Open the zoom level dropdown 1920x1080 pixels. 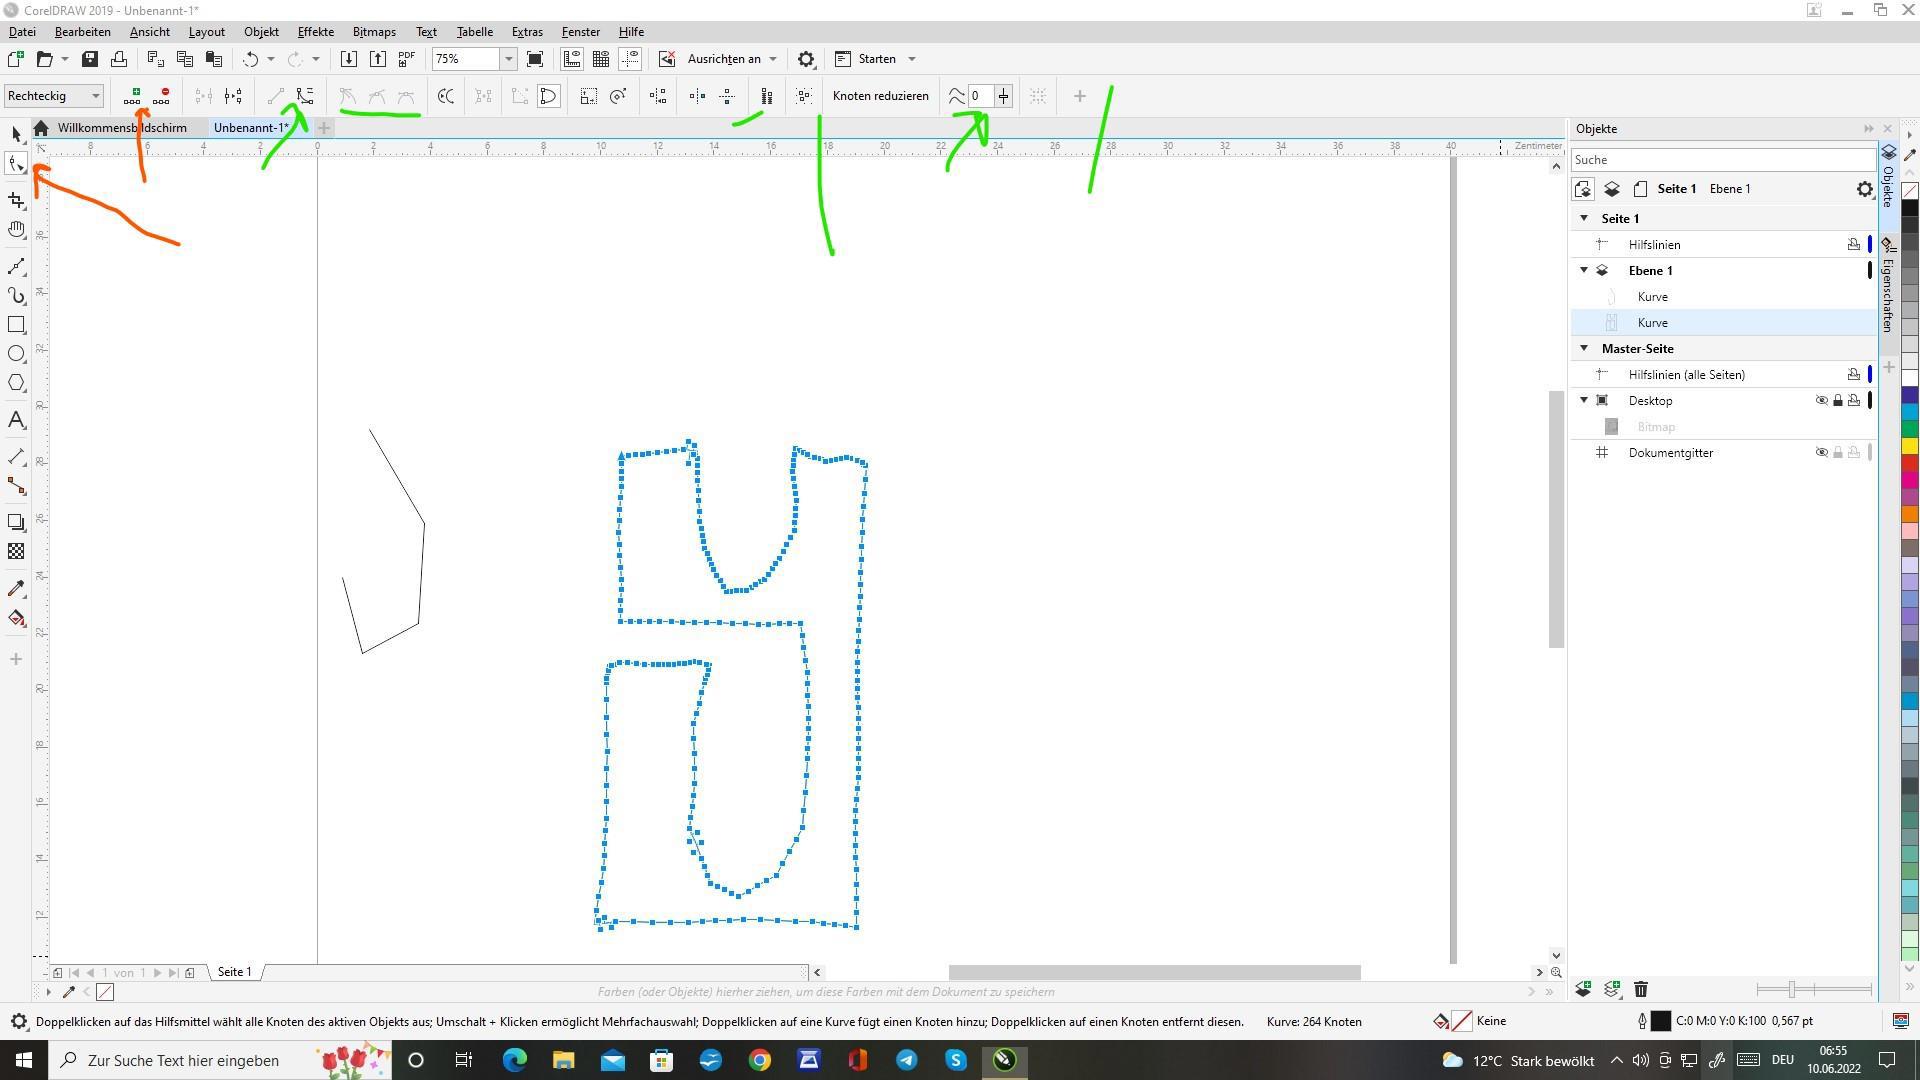coord(508,59)
